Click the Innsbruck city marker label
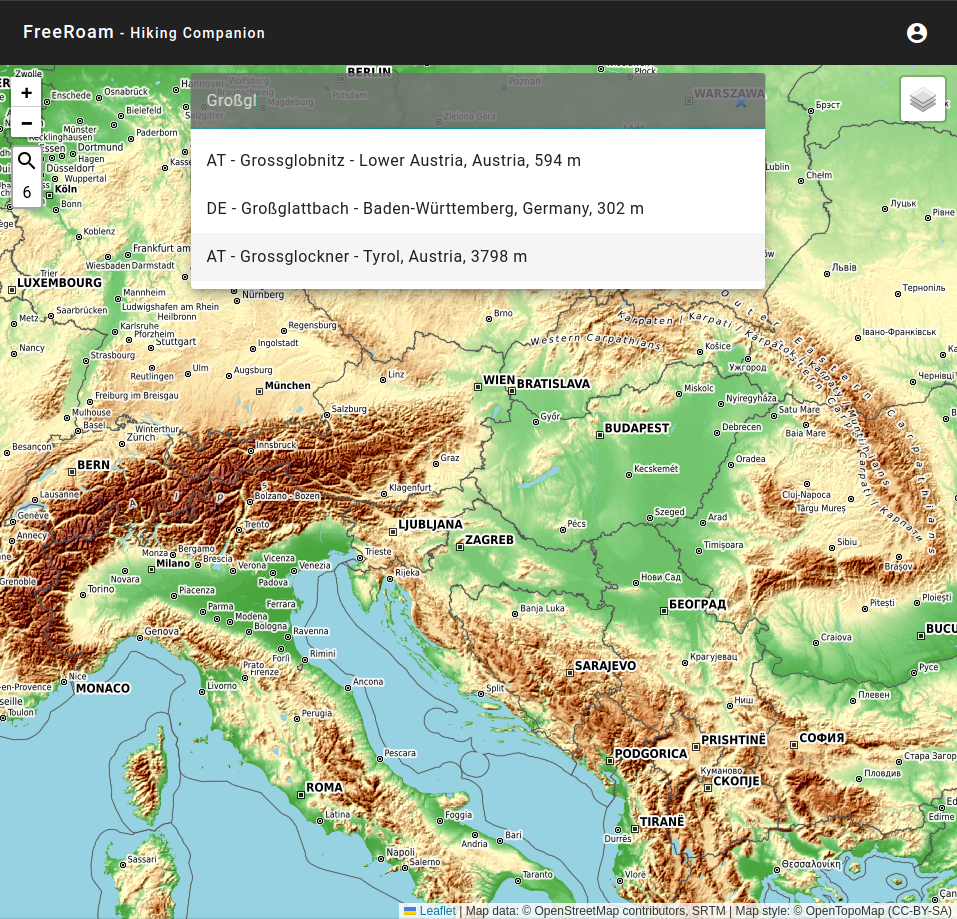 (276, 445)
